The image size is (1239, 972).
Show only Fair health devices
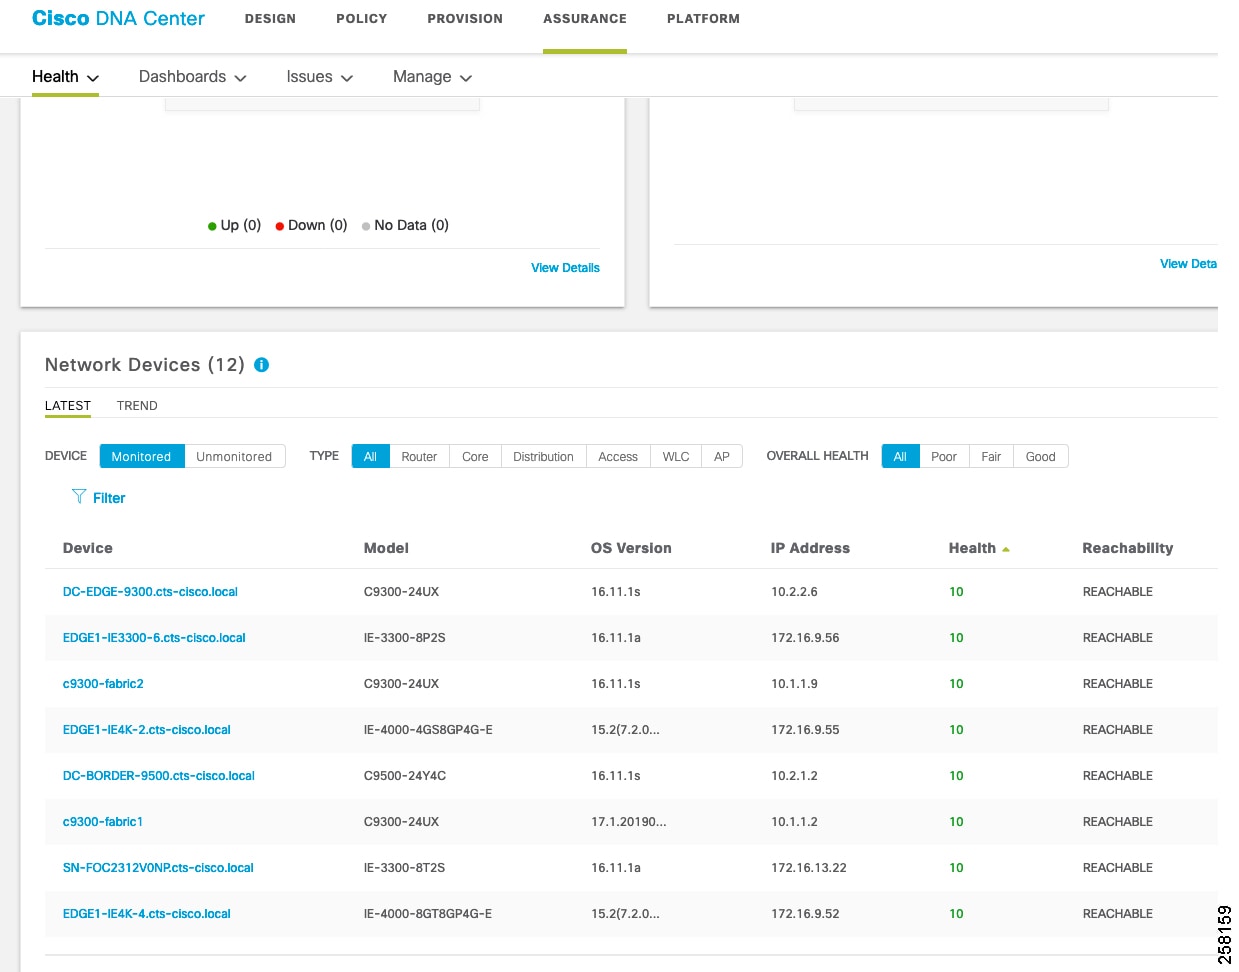click(991, 456)
